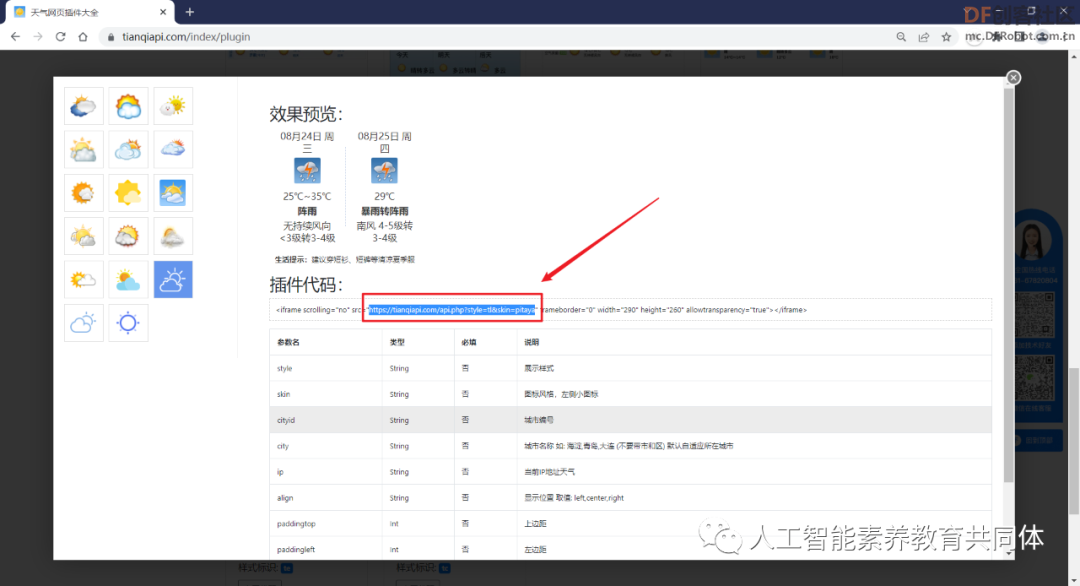This screenshot has height=586, width=1080.
Task: Close the plugin preview popup
Action: tap(1013, 78)
